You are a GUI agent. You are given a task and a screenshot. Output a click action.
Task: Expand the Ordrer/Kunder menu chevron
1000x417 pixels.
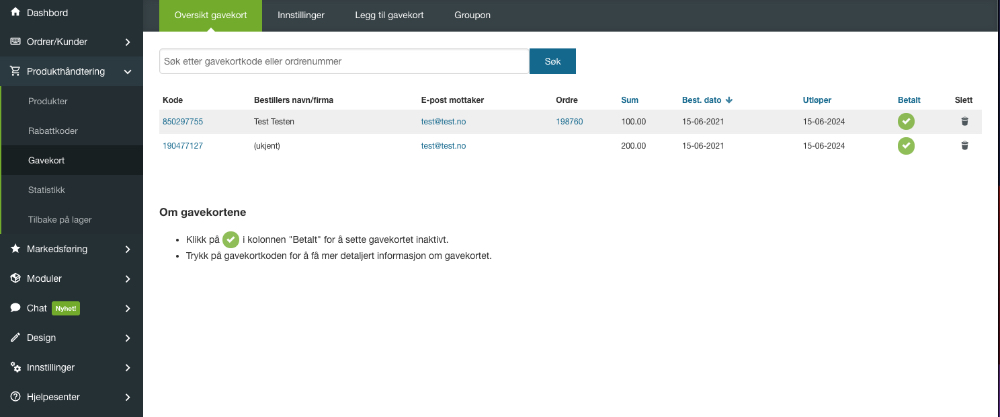(x=128, y=42)
